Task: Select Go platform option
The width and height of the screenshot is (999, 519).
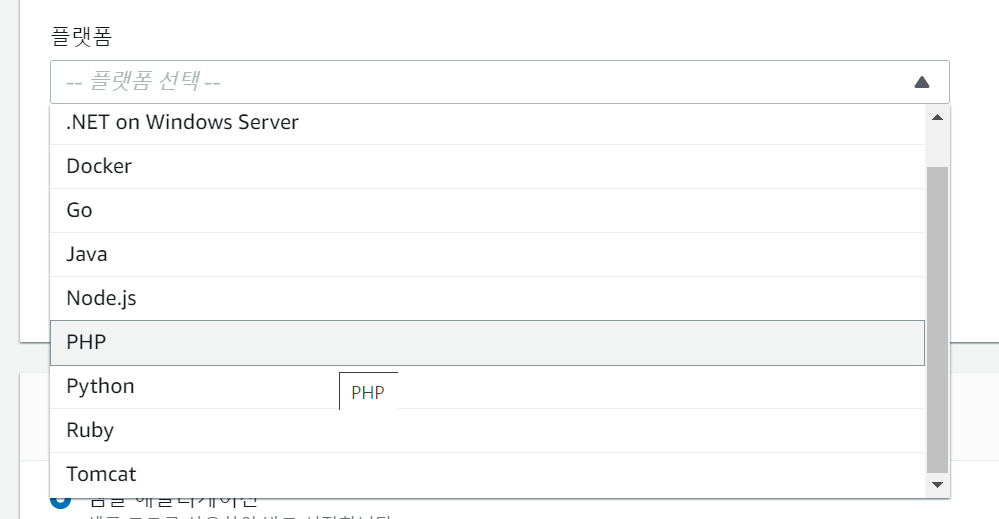Action: (487, 210)
